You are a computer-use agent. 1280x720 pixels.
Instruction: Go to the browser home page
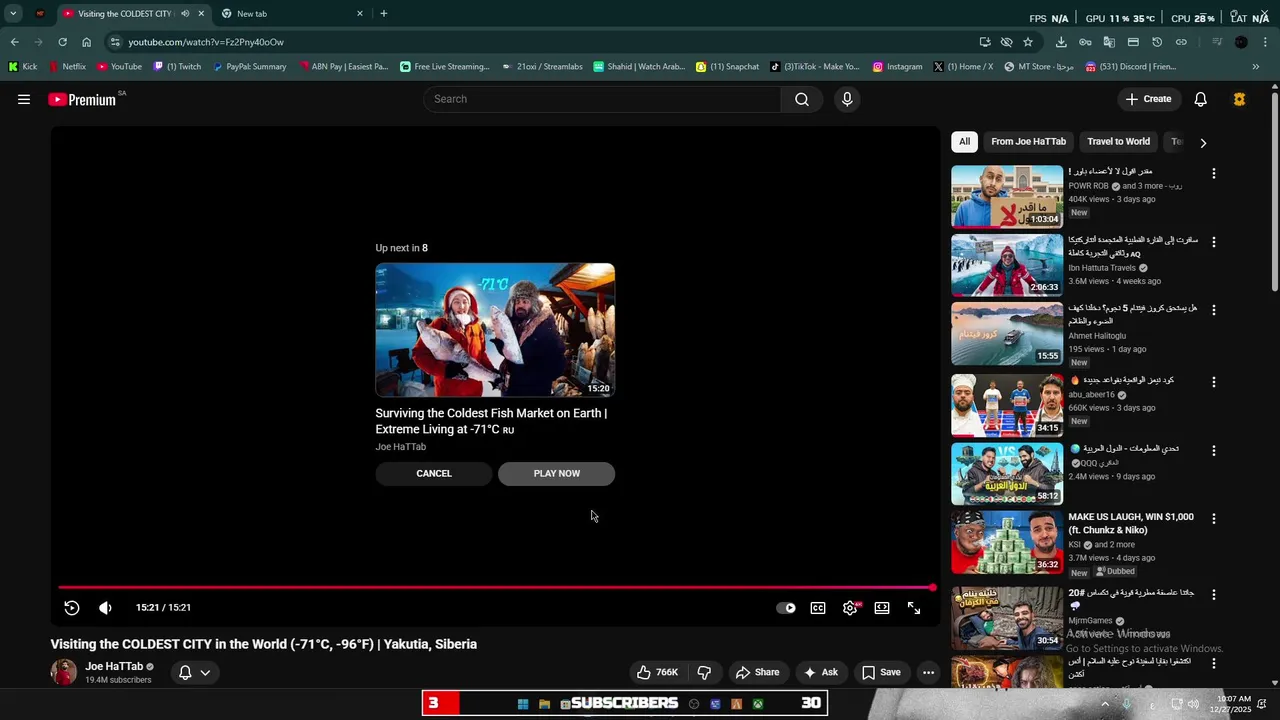point(86,42)
